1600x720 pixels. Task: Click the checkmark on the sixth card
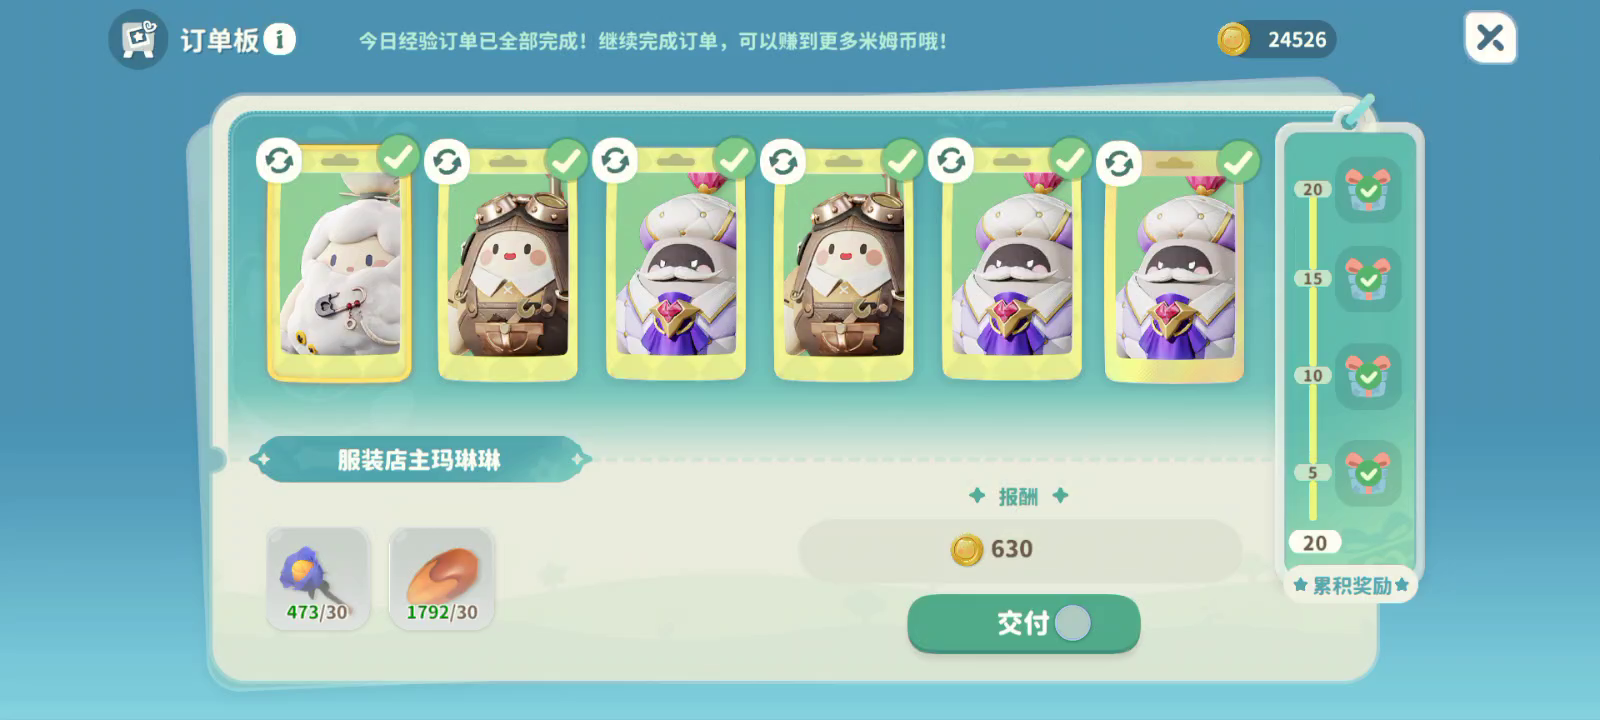coord(1239,160)
